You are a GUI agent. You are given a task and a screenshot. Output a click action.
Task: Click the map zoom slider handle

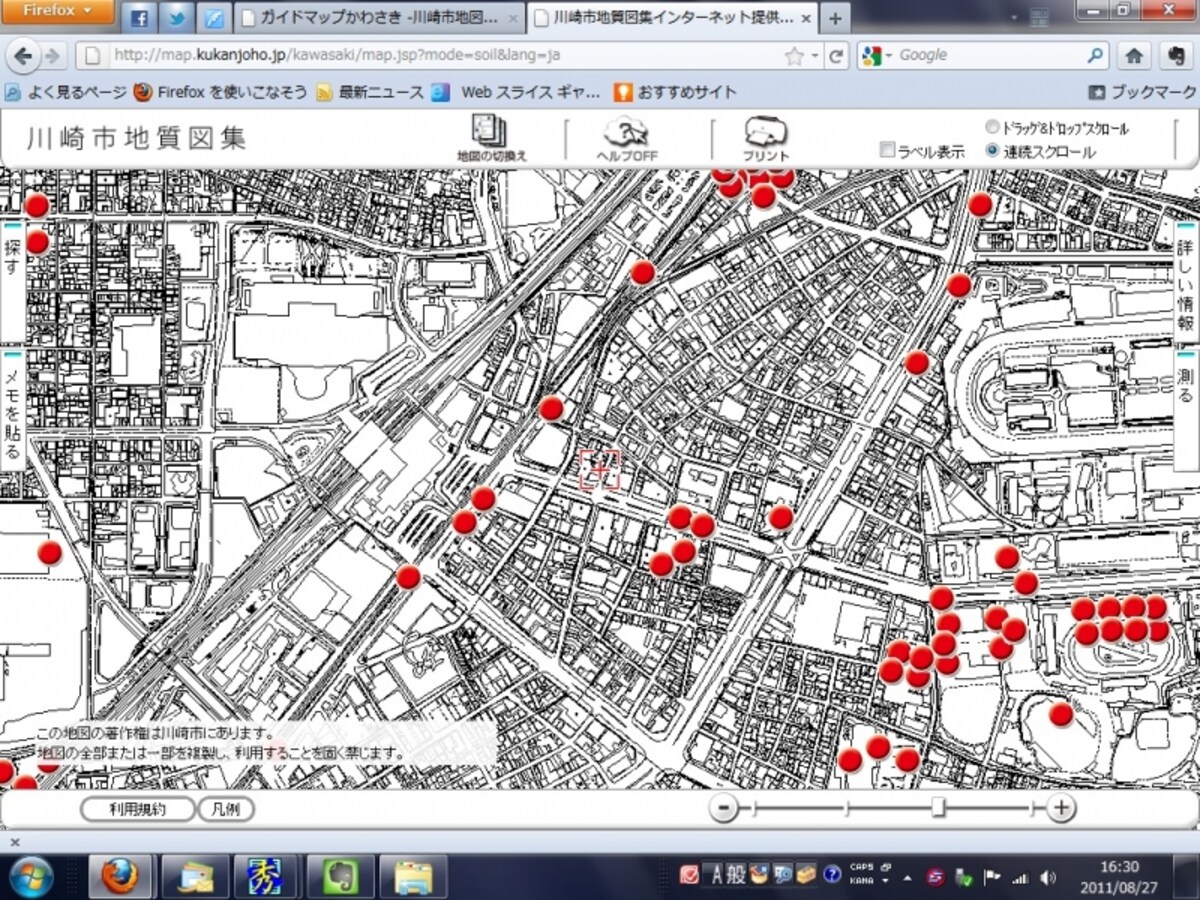pos(939,807)
